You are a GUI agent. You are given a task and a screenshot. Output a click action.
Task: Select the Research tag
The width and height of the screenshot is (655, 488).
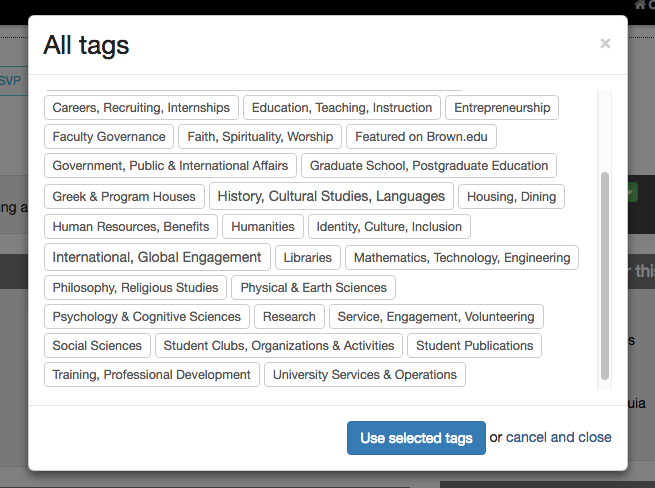point(289,317)
